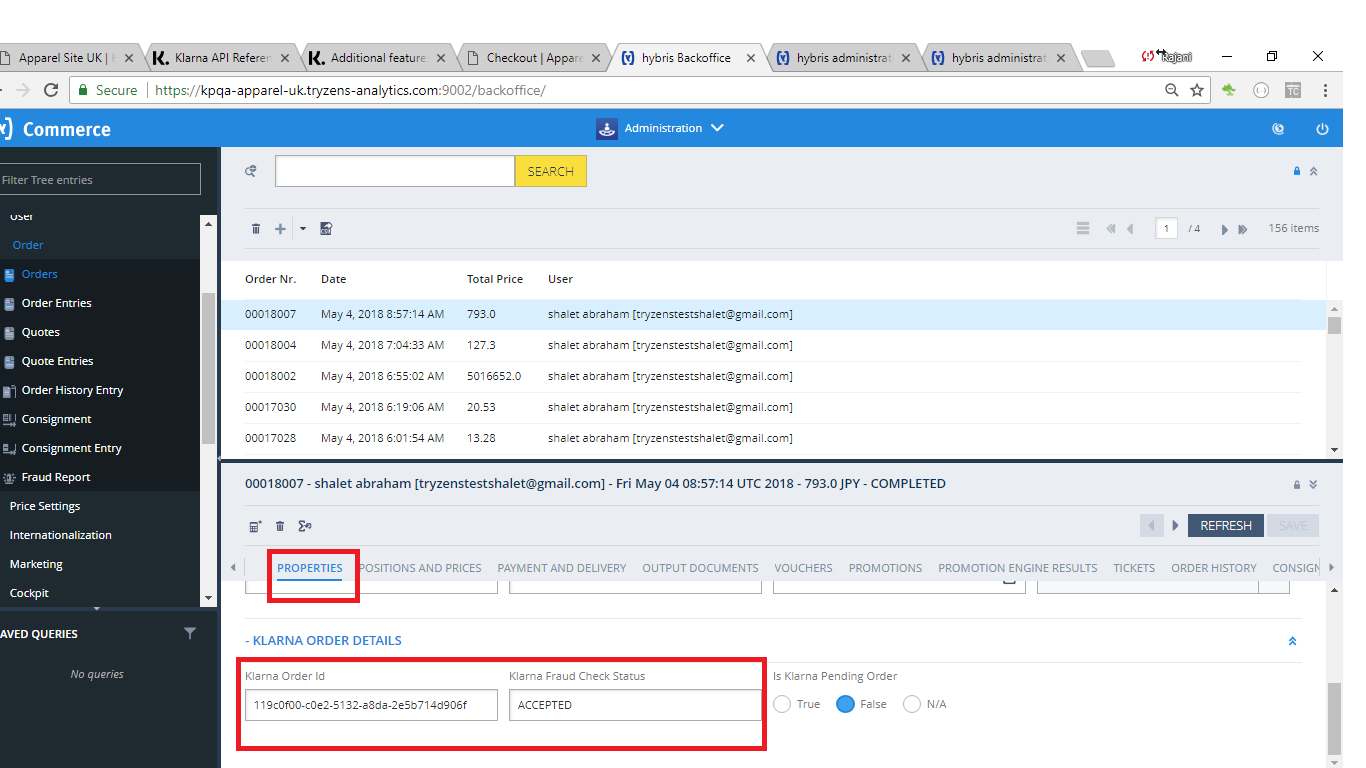The image size is (1366, 768).
Task: Export the order list to CSV
Action: (x=326, y=229)
